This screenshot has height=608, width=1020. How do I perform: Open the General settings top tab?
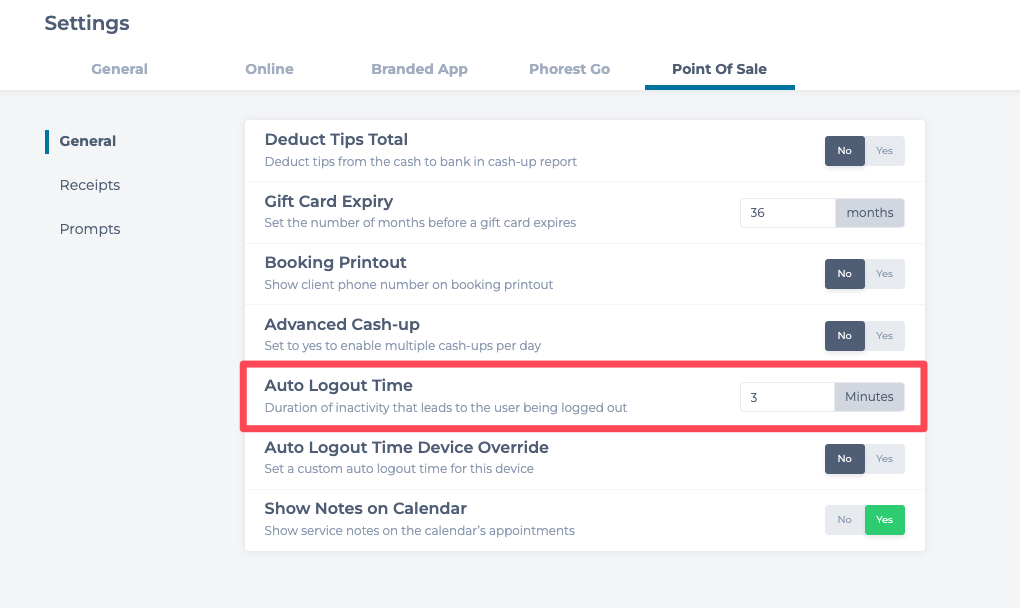coord(119,69)
